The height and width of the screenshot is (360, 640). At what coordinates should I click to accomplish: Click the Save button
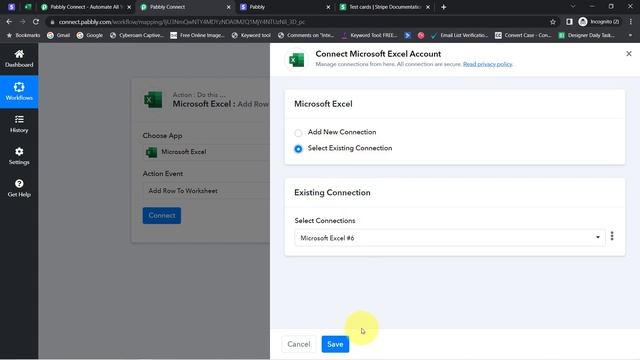click(335, 344)
